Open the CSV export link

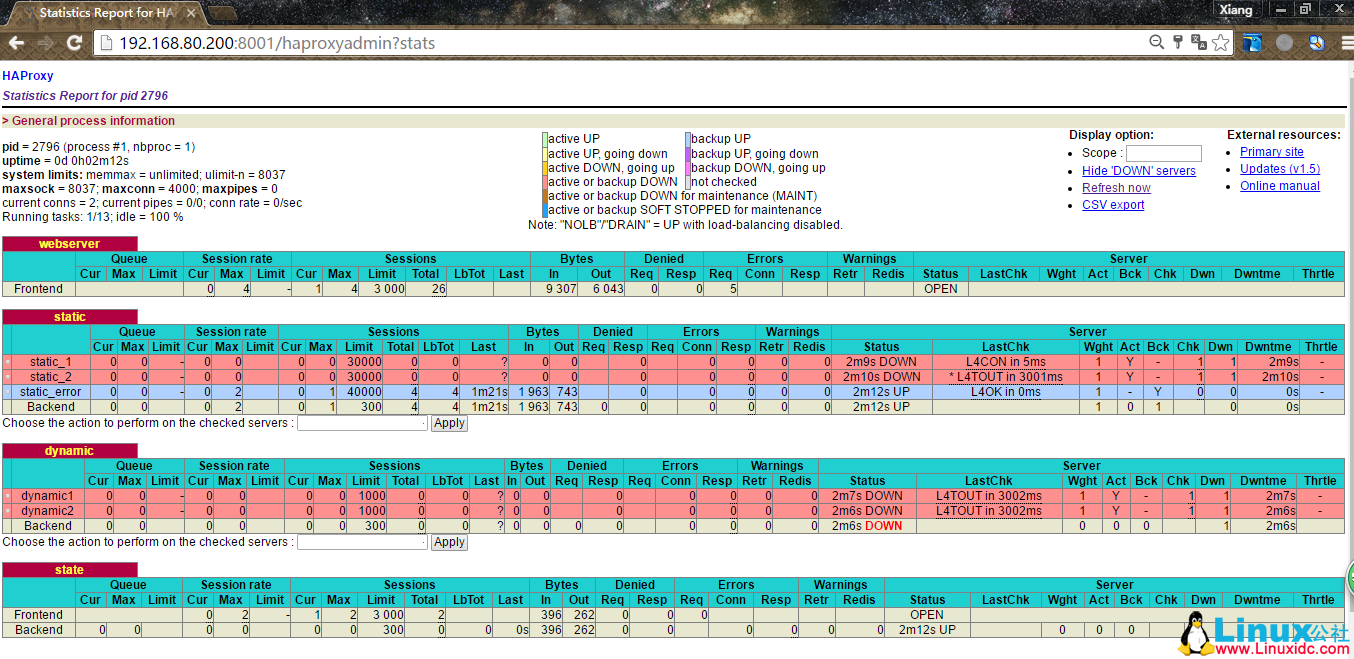click(1113, 205)
